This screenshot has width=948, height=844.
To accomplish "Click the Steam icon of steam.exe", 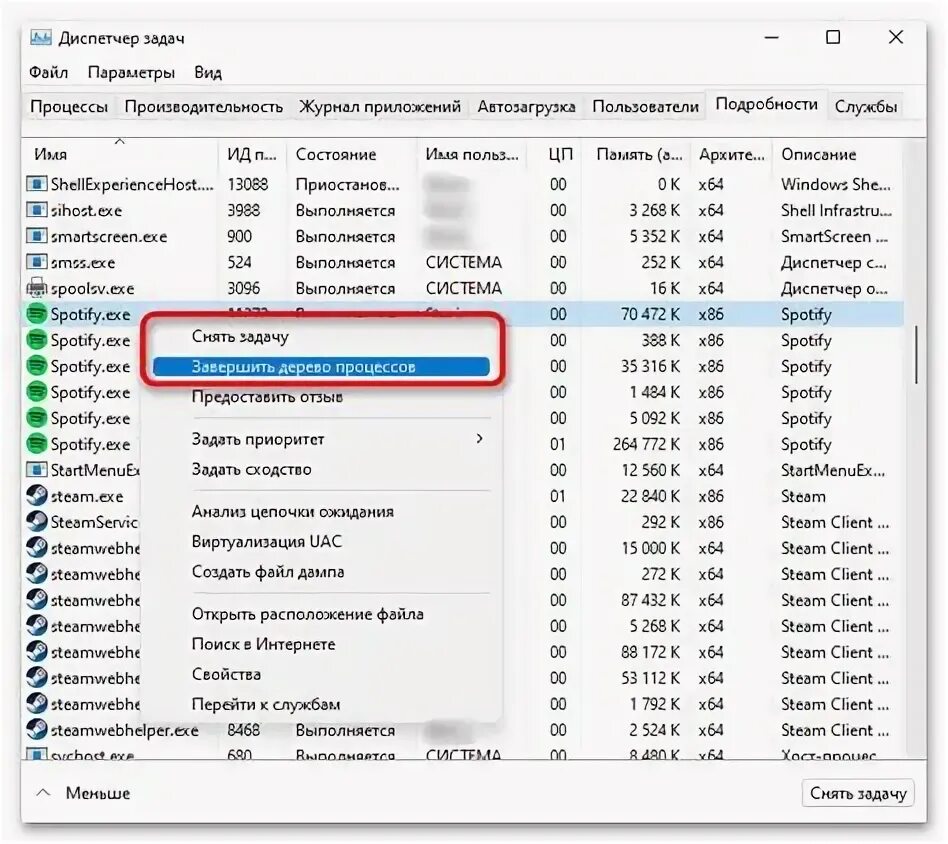I will (x=37, y=496).
